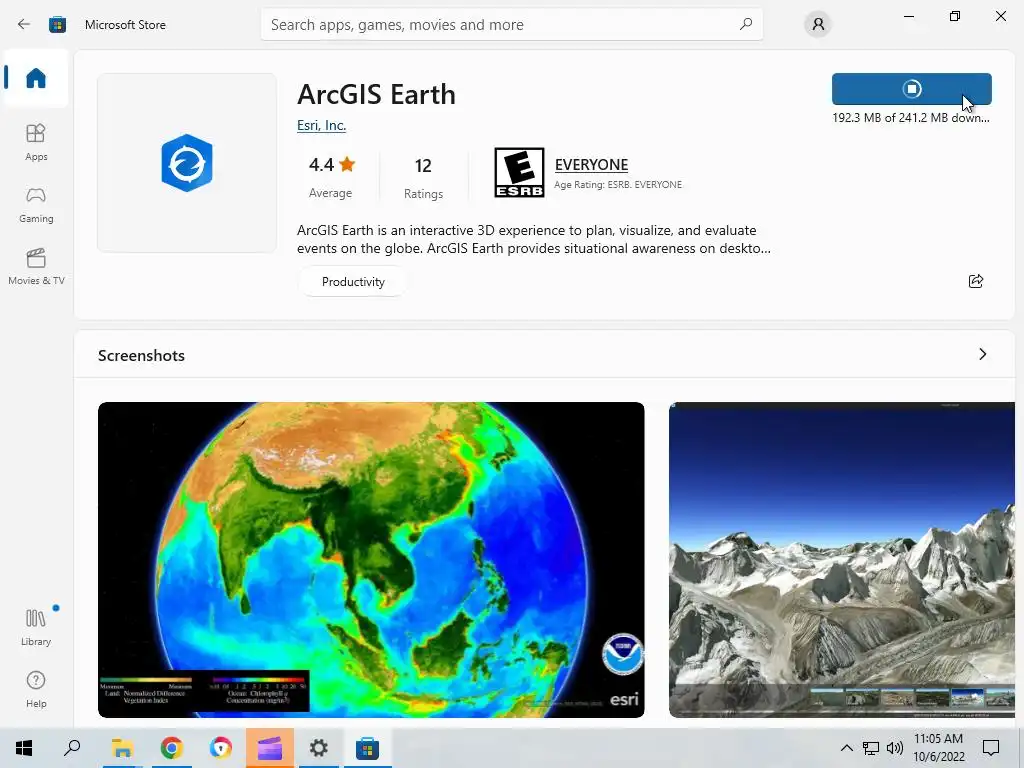Open the Library in sidebar

coord(36,627)
